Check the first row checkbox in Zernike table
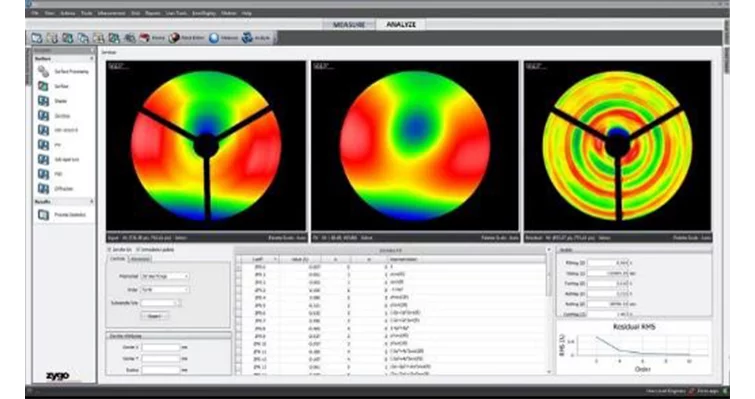The image size is (755, 399). (x=238, y=266)
